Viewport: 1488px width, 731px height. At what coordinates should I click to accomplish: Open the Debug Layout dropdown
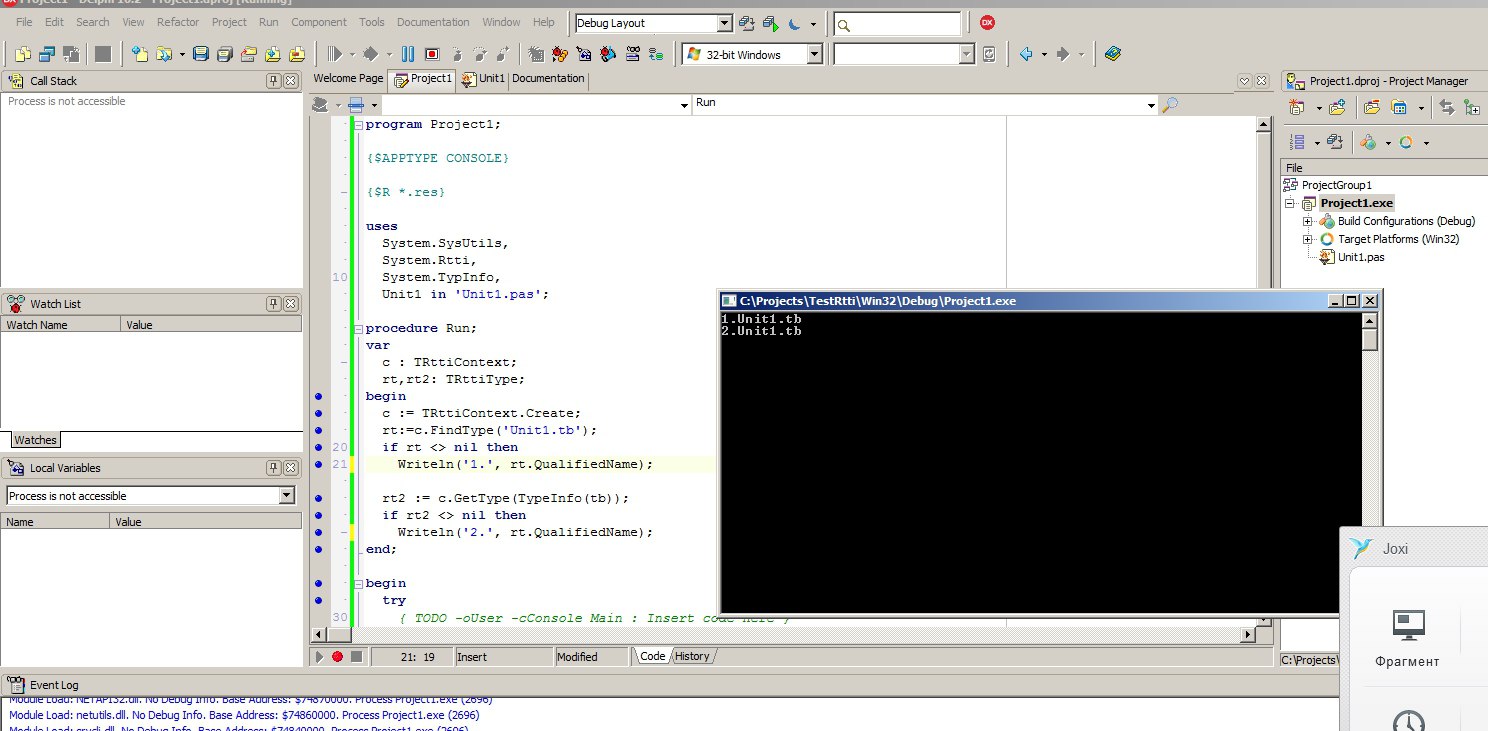point(725,23)
